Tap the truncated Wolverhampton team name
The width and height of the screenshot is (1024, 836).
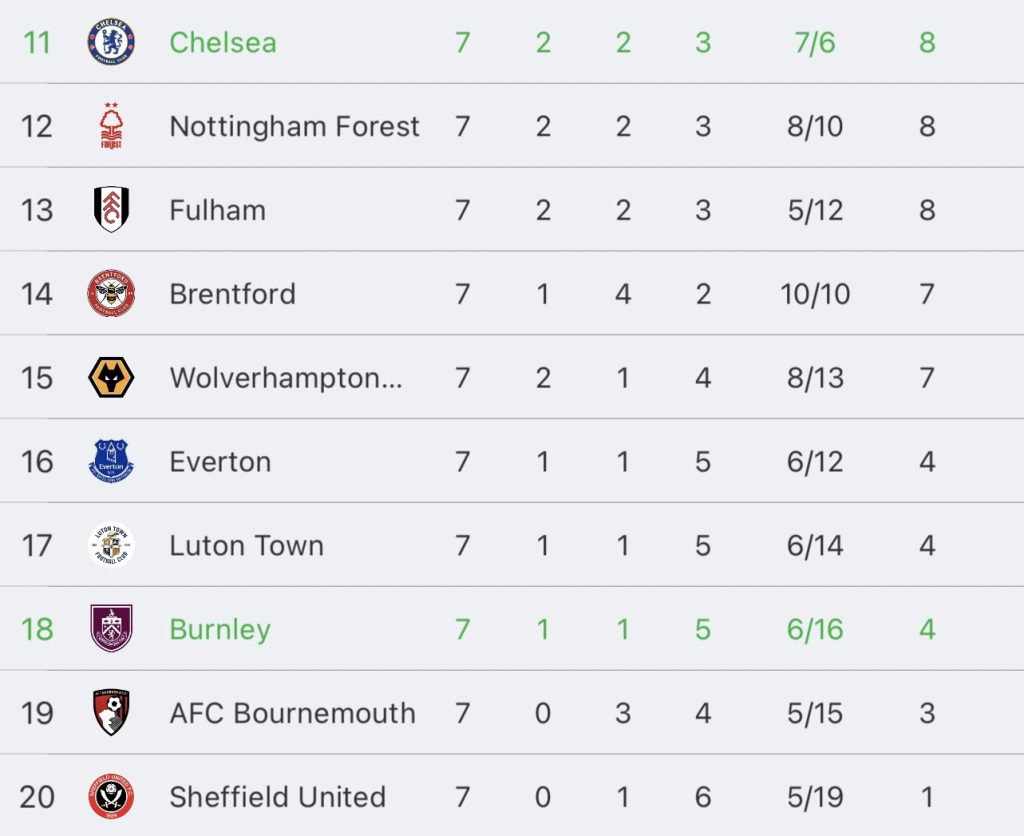285,378
